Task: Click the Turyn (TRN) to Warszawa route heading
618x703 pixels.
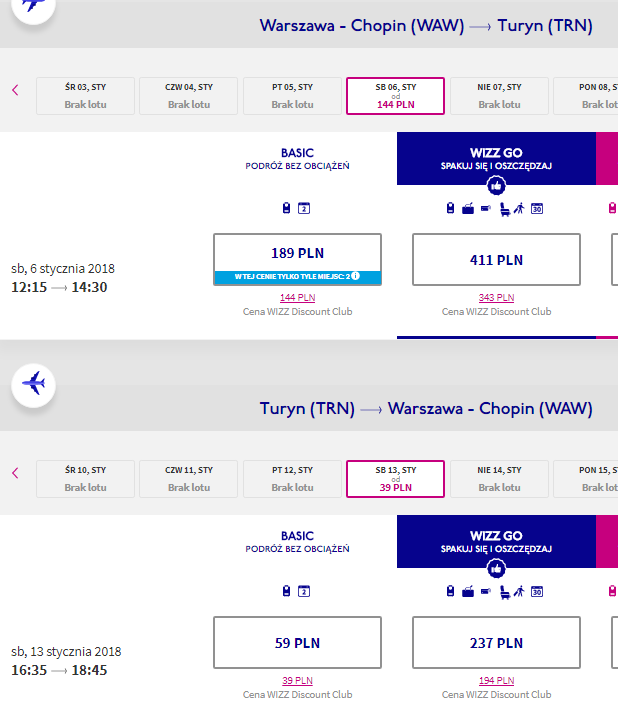Action: click(x=426, y=408)
